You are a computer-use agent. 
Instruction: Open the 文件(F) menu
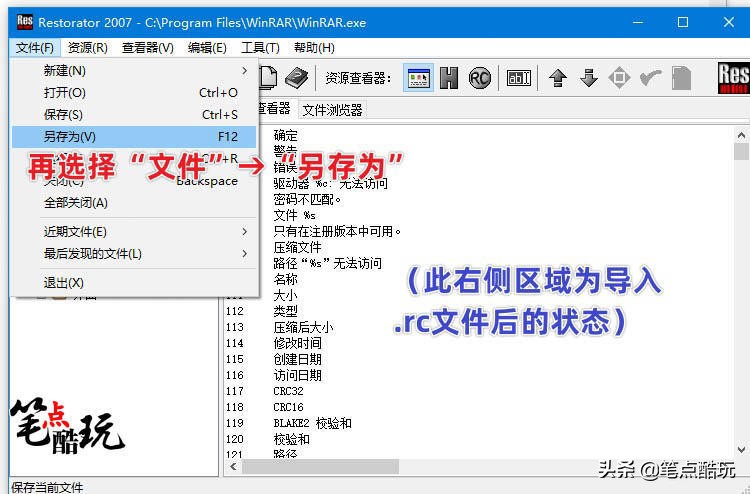(34, 48)
